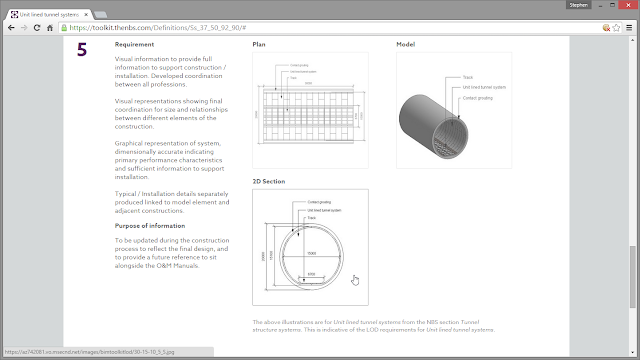Open the 2D Section drawing thumbnail
Screen dimensions: 640x360
[x=310, y=247]
